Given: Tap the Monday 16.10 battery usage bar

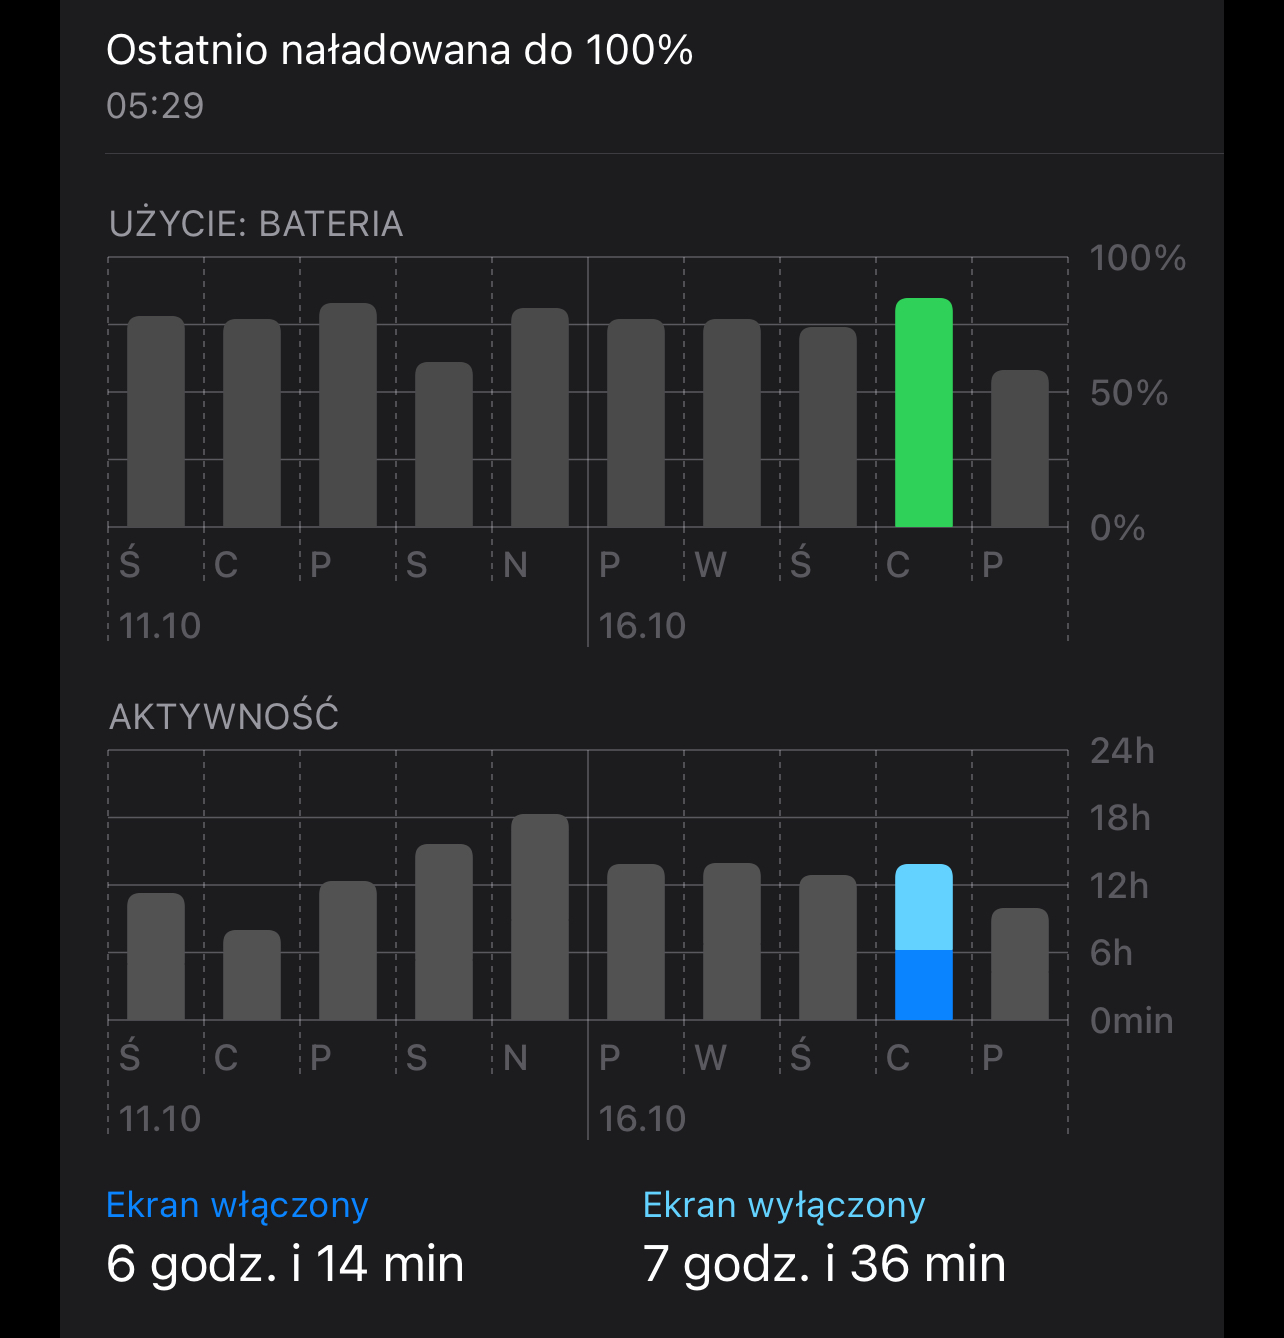Looking at the screenshot, I should (636, 423).
